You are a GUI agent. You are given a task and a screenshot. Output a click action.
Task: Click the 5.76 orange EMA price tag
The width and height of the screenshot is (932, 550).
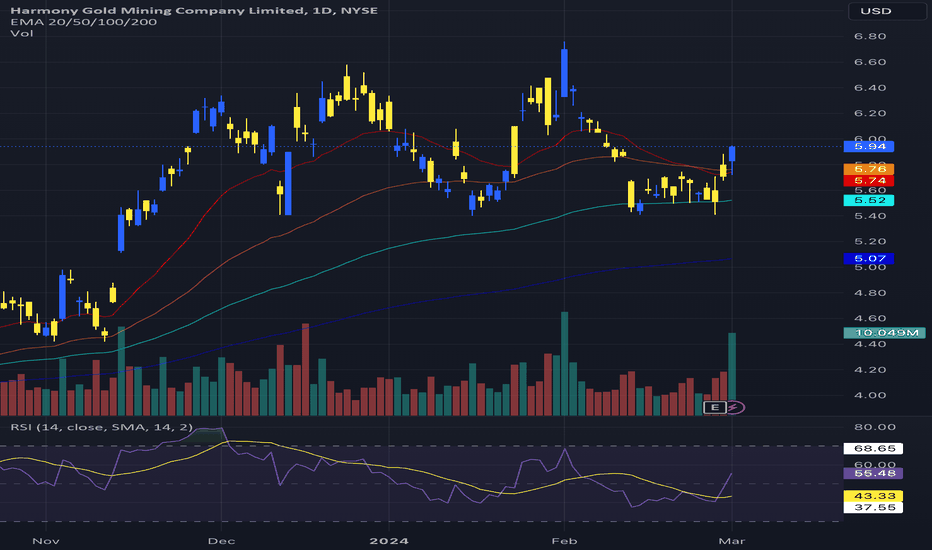(869, 169)
